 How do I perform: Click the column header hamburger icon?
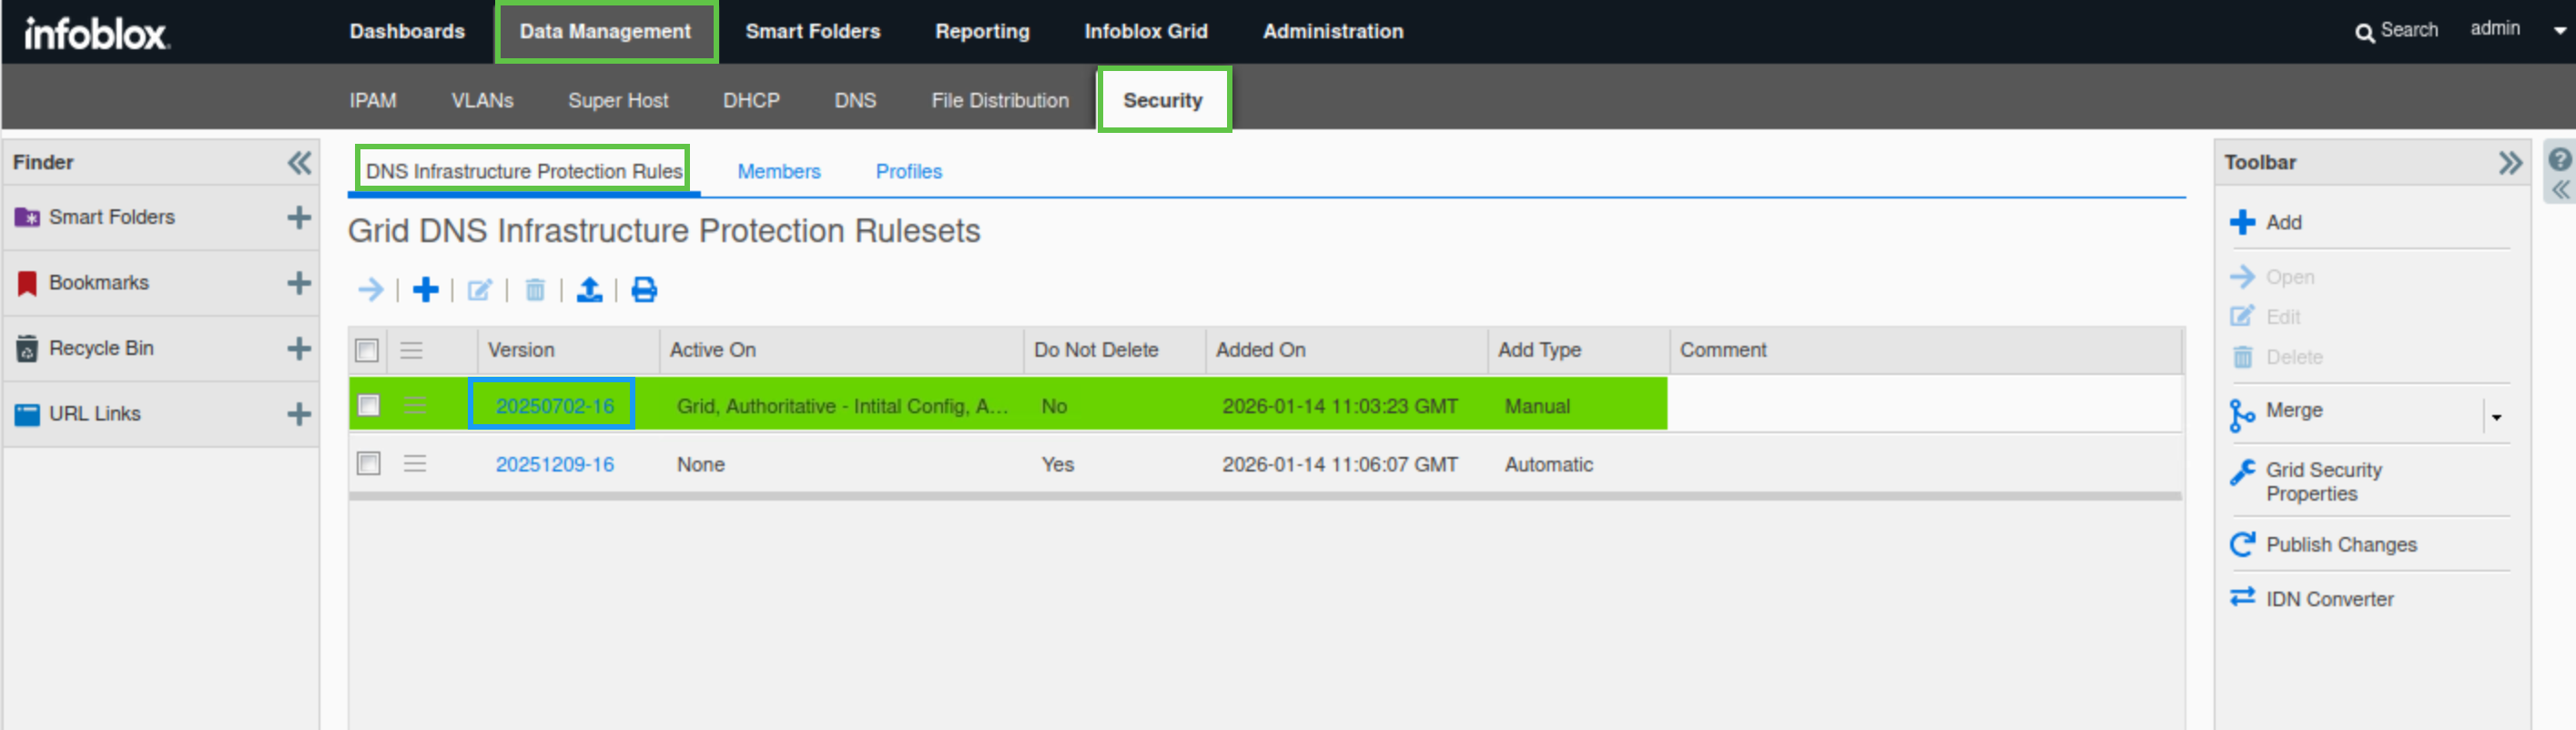point(411,350)
